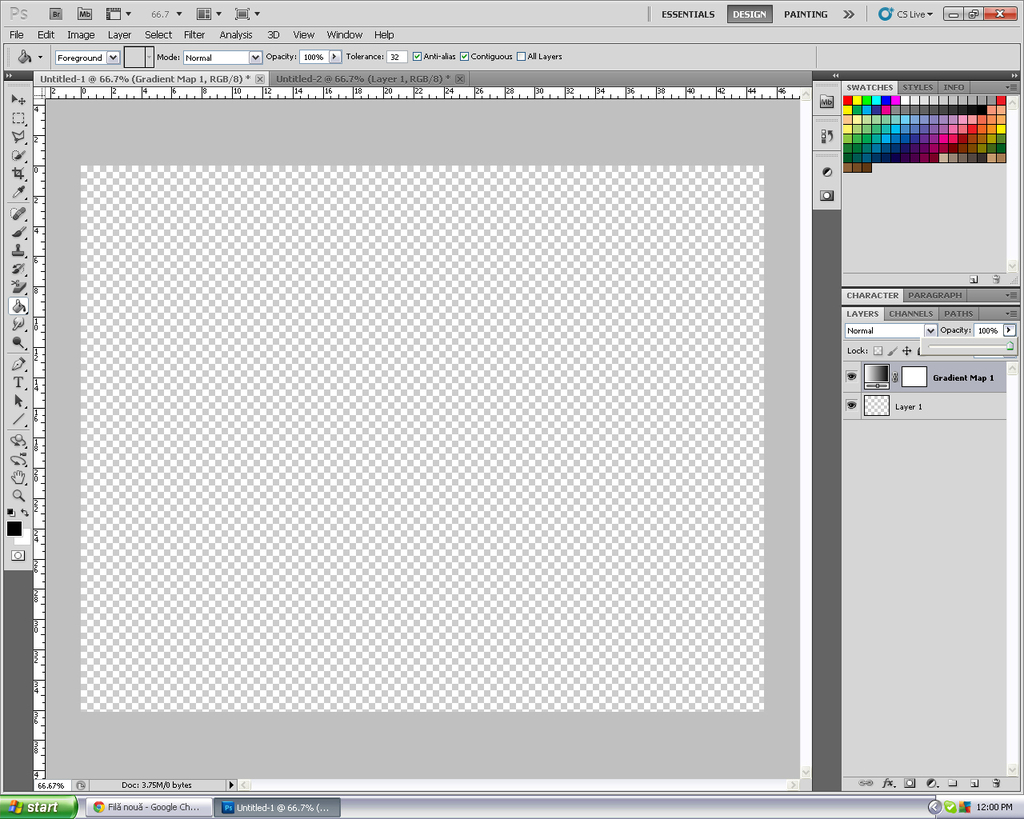The image size is (1024, 819).
Task: Switch to the Painting workspace
Action: point(805,14)
